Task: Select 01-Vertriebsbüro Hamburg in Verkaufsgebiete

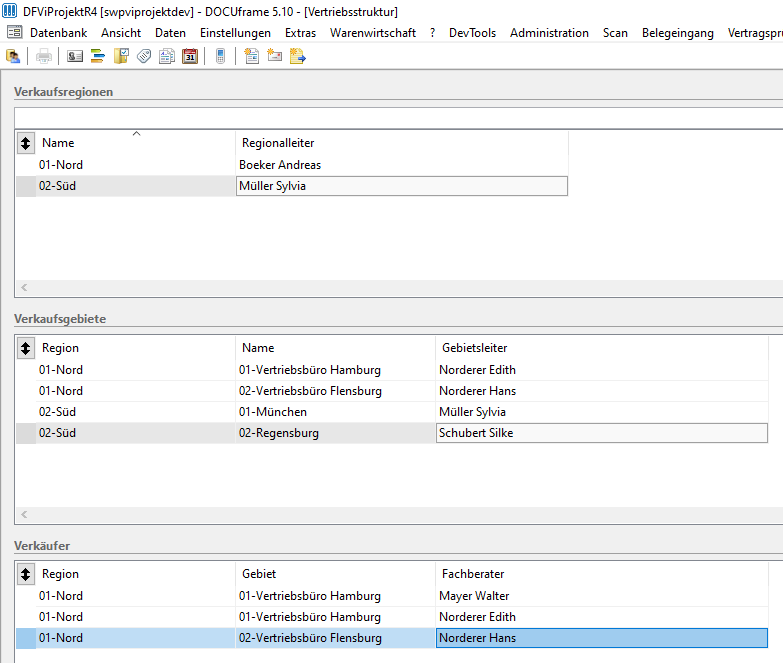Action: click(336, 370)
